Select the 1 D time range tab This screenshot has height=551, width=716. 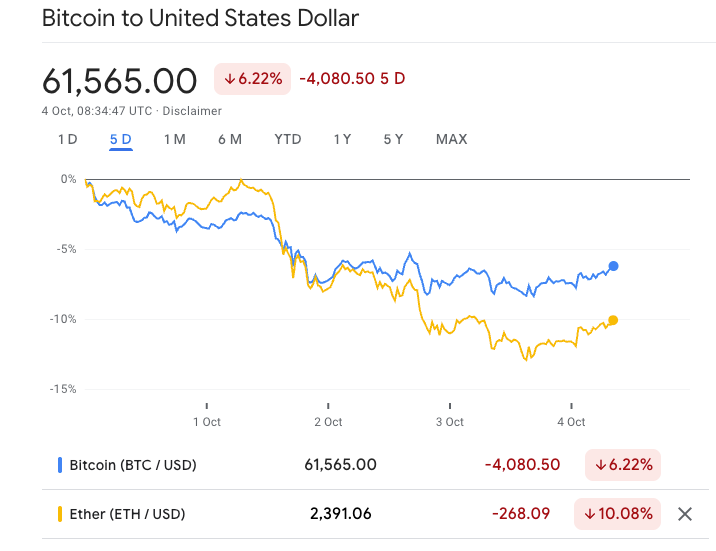click(x=67, y=139)
